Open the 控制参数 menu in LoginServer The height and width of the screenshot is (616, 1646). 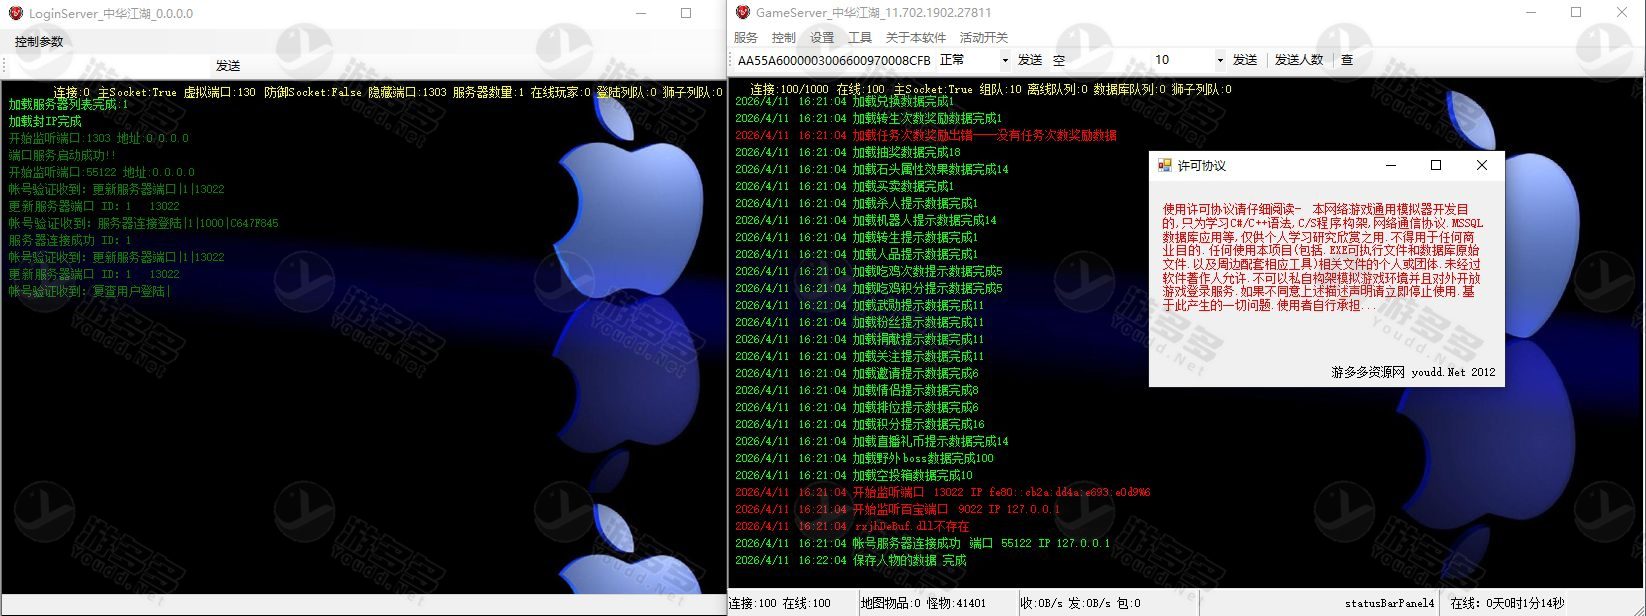[39, 42]
